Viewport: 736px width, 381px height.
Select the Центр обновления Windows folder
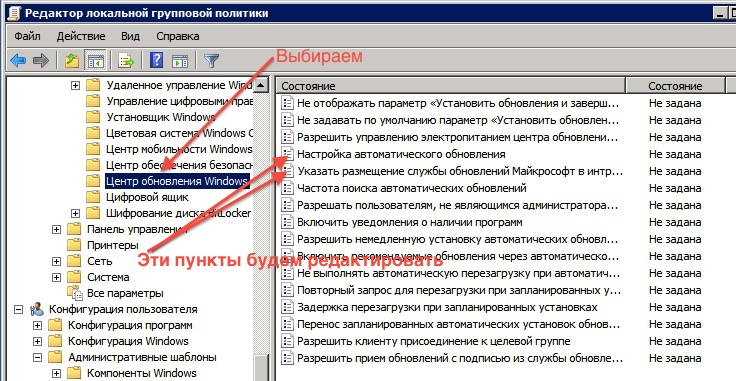(176, 181)
